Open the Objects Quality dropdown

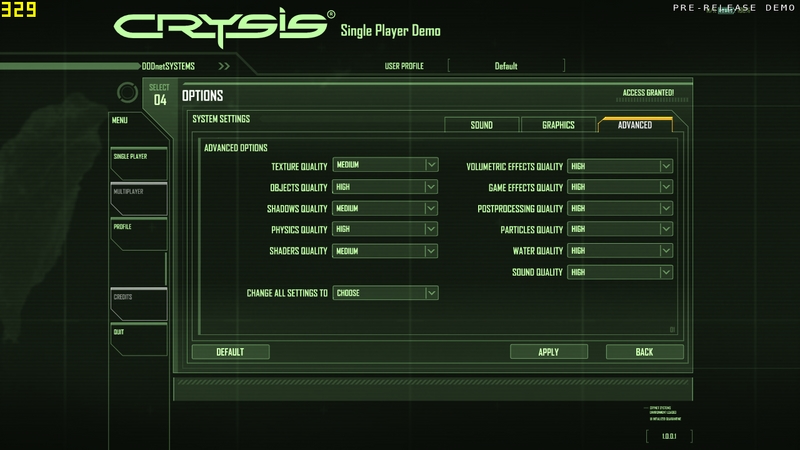click(x=385, y=187)
